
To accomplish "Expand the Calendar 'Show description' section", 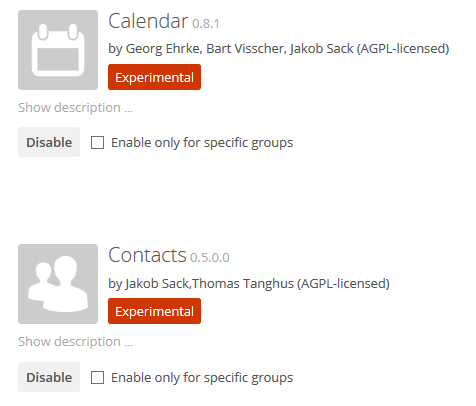I will 75,108.
